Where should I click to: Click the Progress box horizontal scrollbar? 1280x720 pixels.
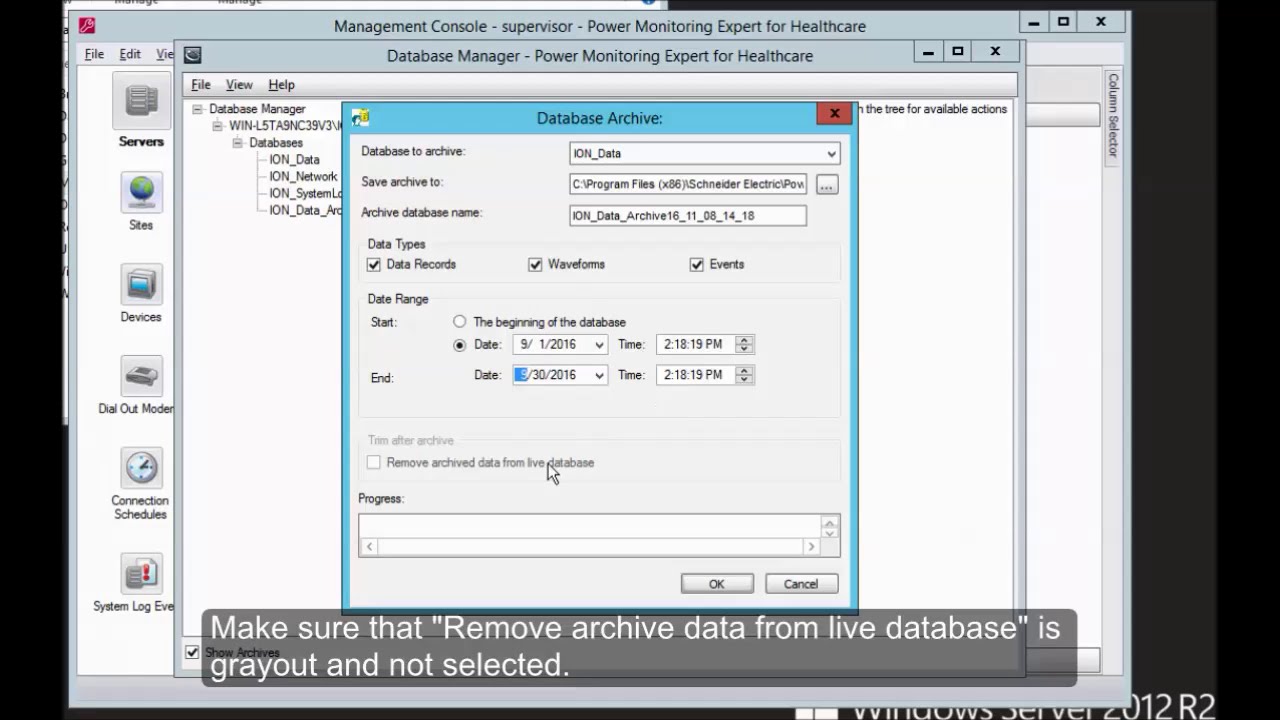point(590,547)
